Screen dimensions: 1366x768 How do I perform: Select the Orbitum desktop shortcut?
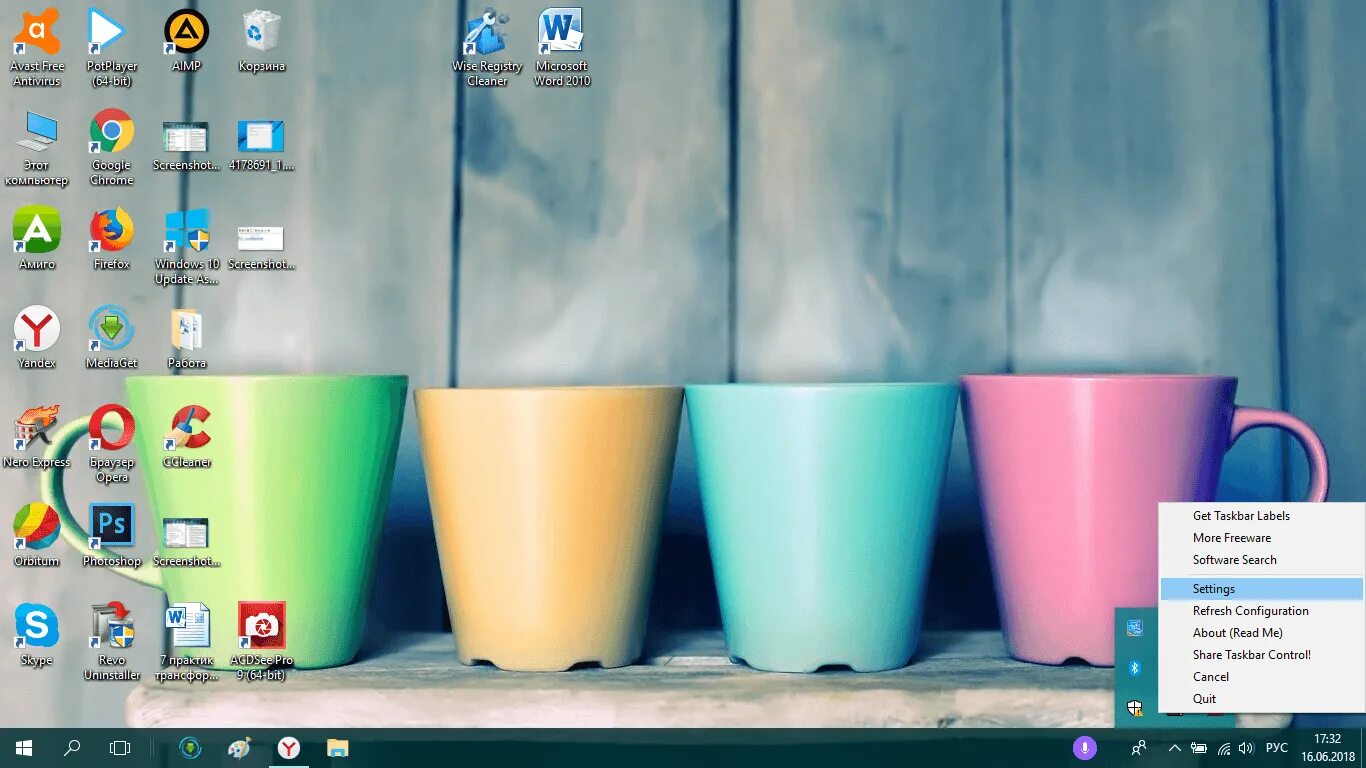click(37, 536)
